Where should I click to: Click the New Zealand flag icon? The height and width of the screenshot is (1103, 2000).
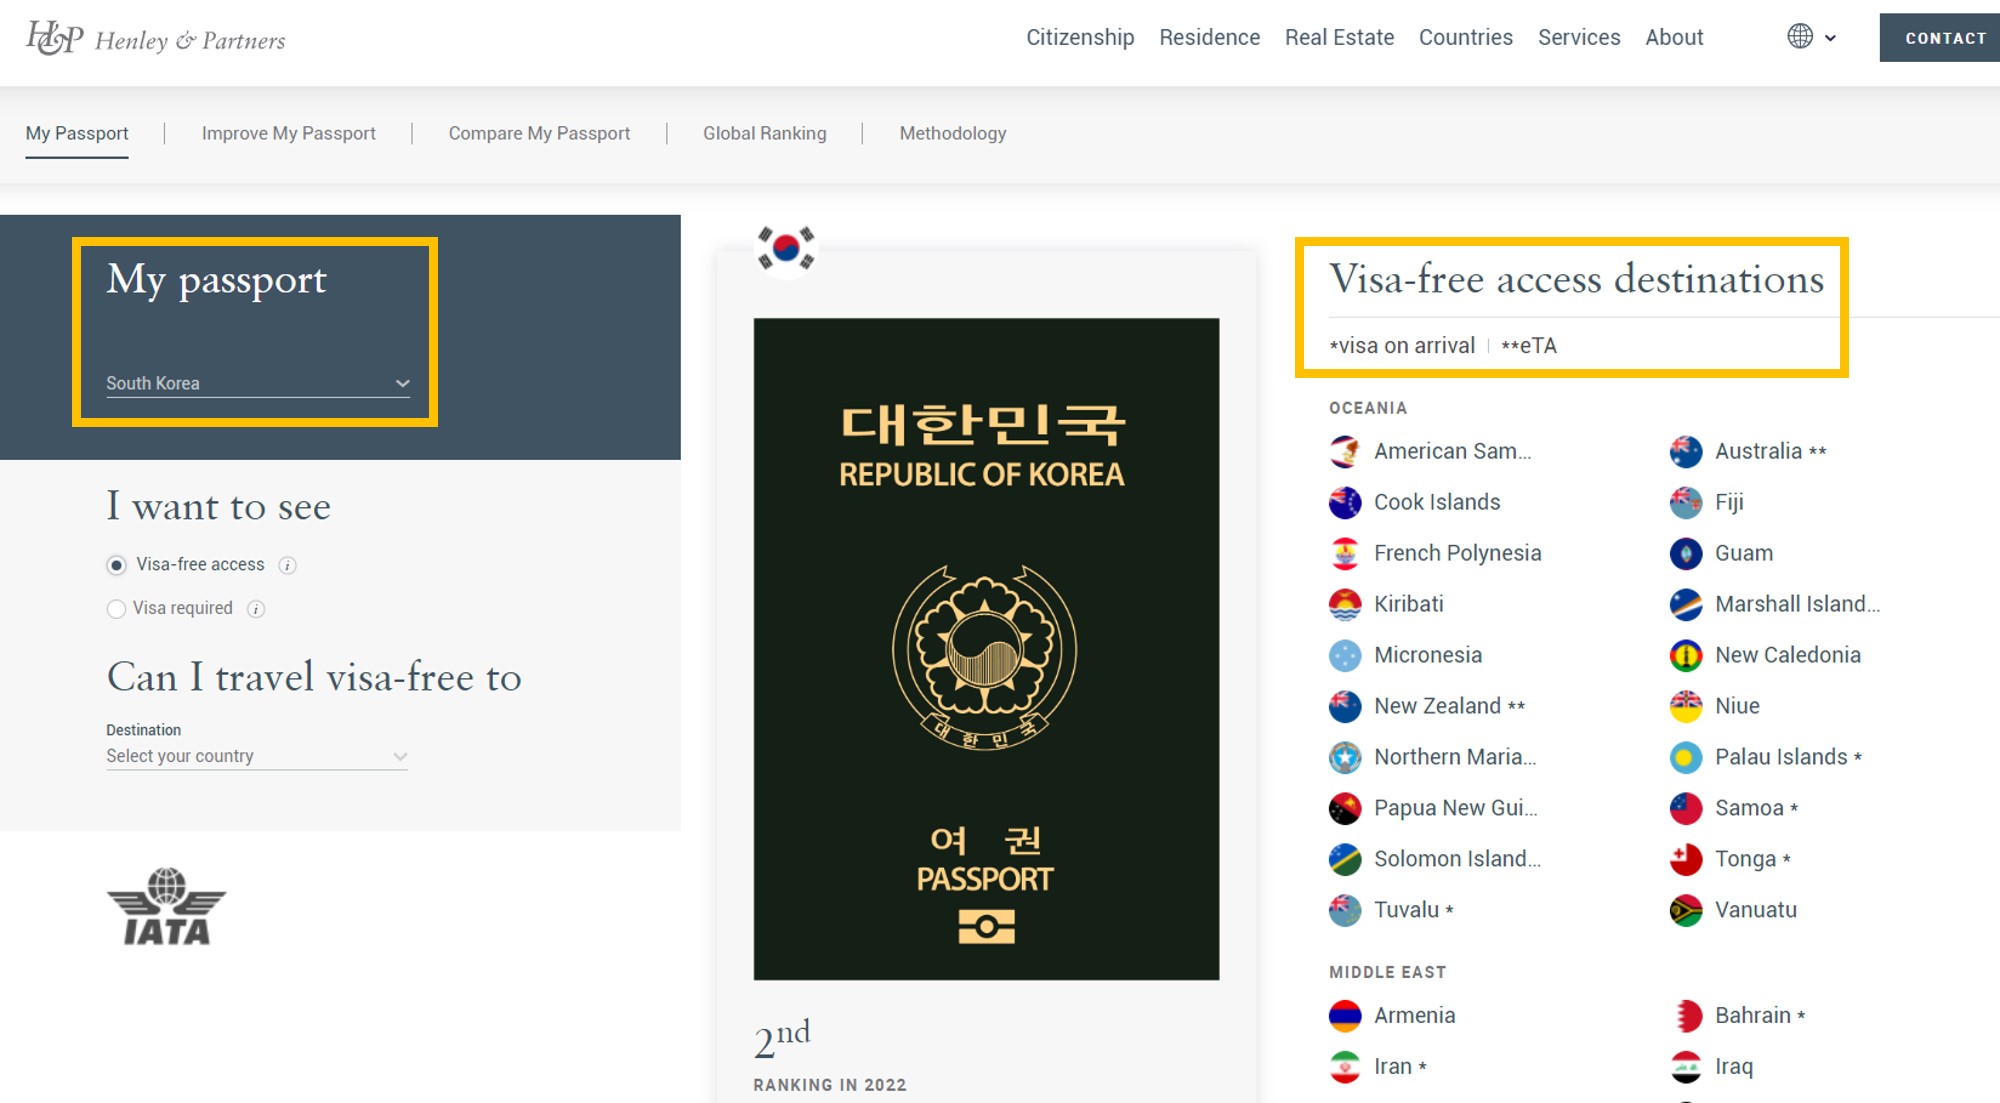pyautogui.click(x=1344, y=705)
